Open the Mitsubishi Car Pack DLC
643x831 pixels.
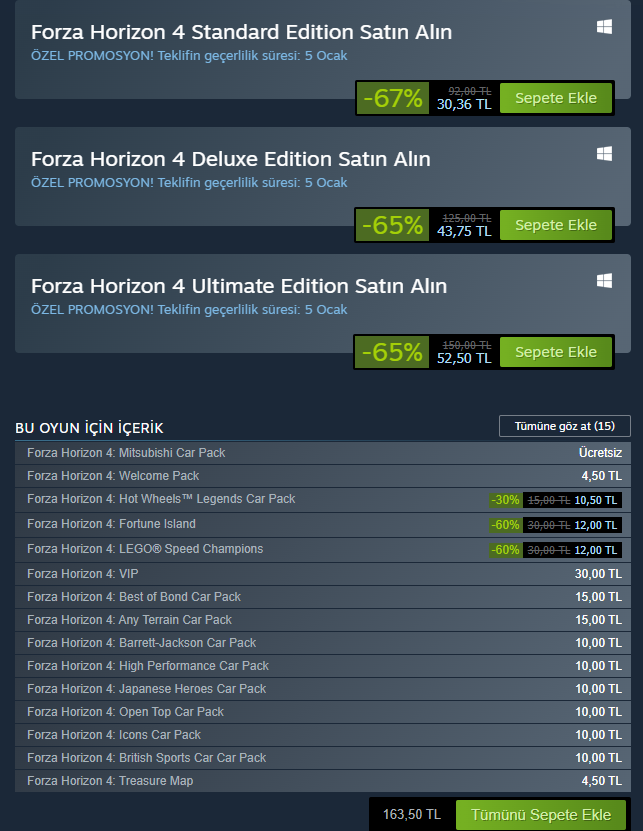(x=126, y=453)
